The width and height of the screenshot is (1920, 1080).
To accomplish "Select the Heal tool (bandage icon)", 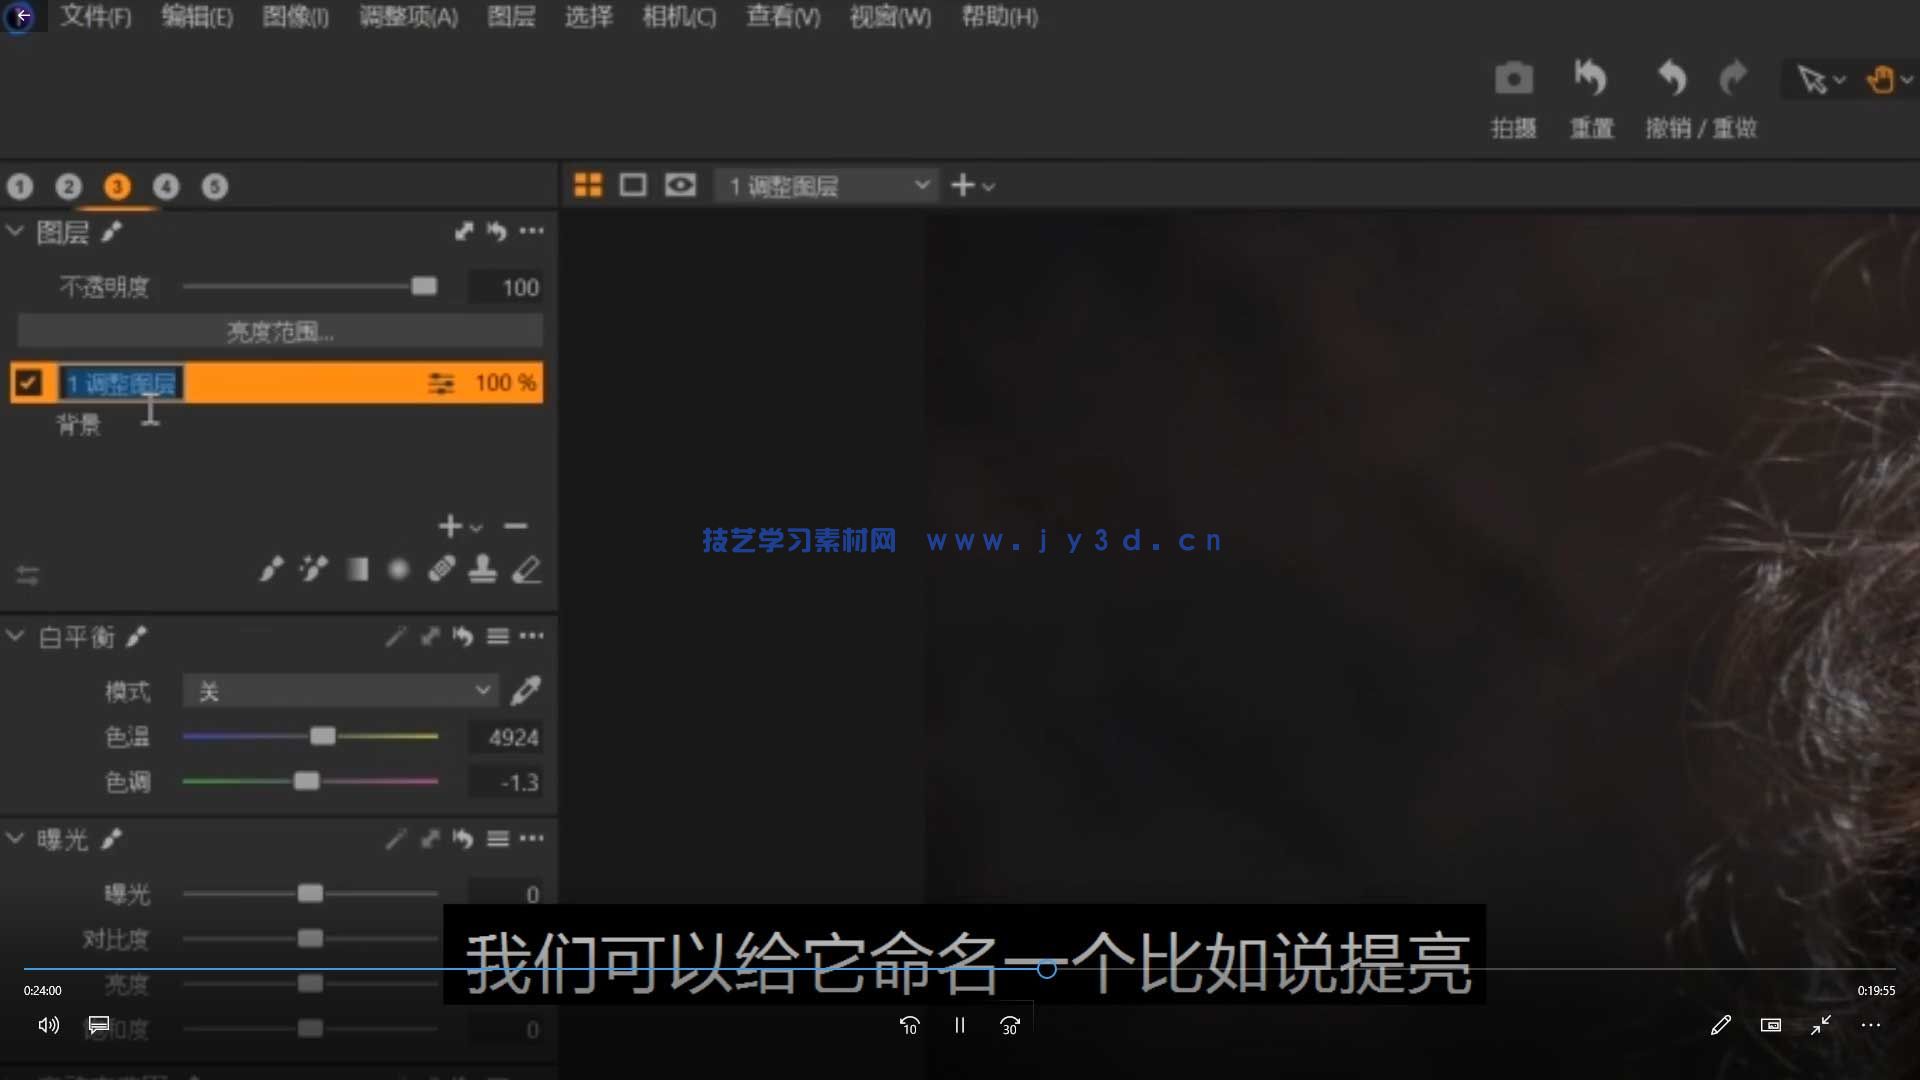I will point(441,568).
